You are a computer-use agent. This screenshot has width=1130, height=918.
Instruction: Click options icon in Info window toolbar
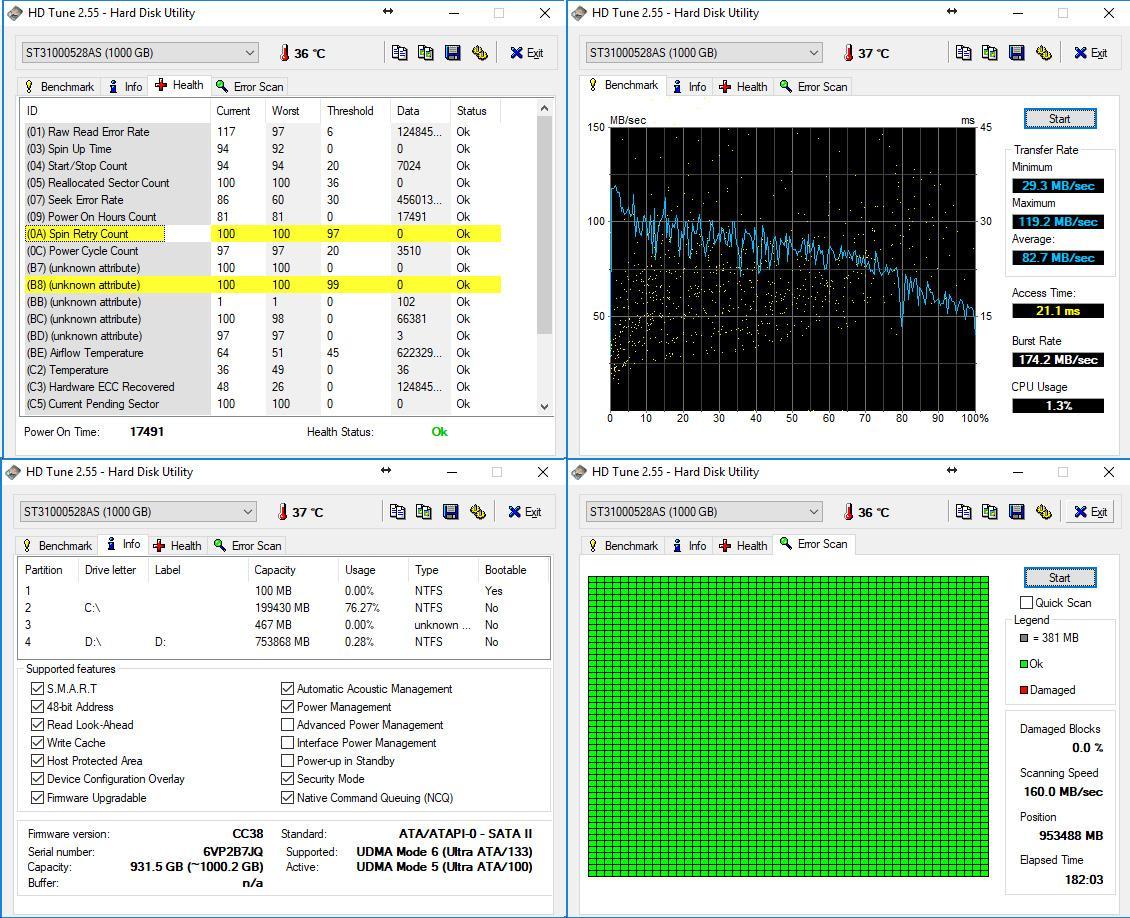477,512
